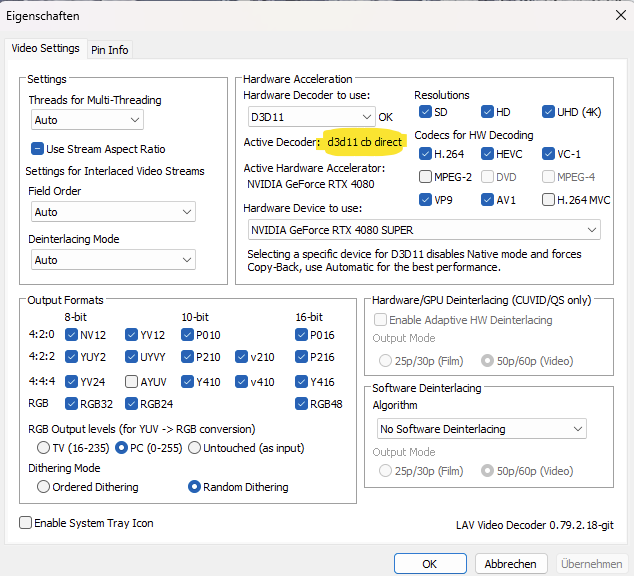Uncheck the UYVY output format
634x576 pixels.
pos(131,357)
